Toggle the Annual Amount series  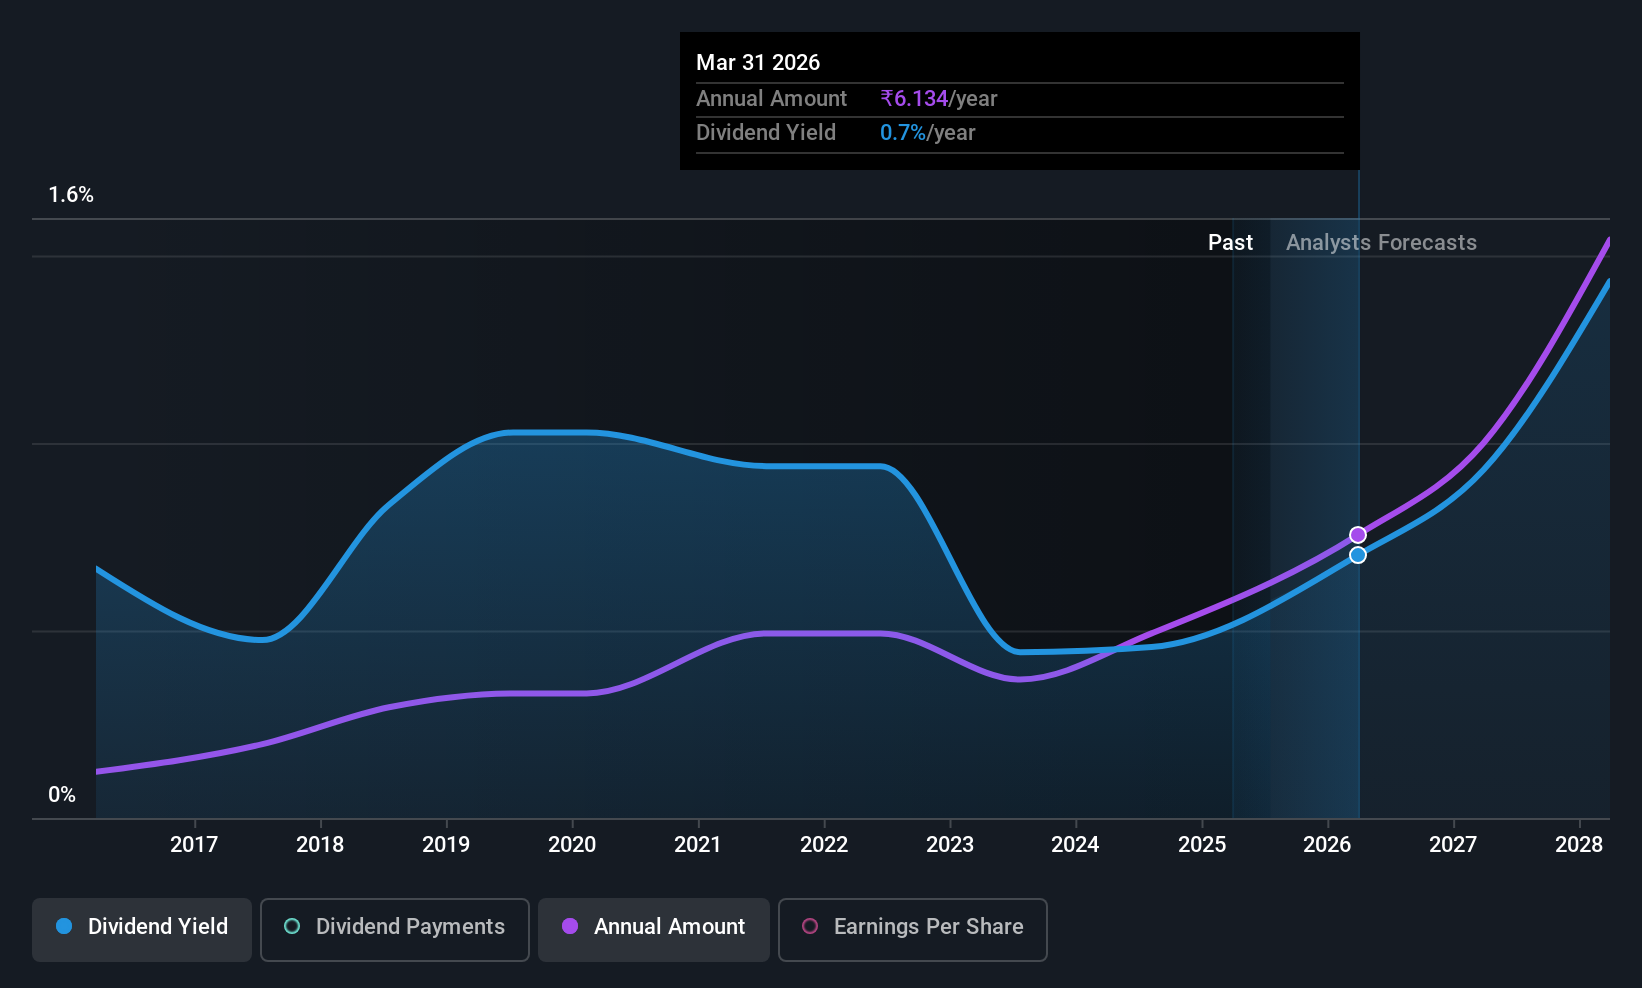pyautogui.click(x=654, y=930)
